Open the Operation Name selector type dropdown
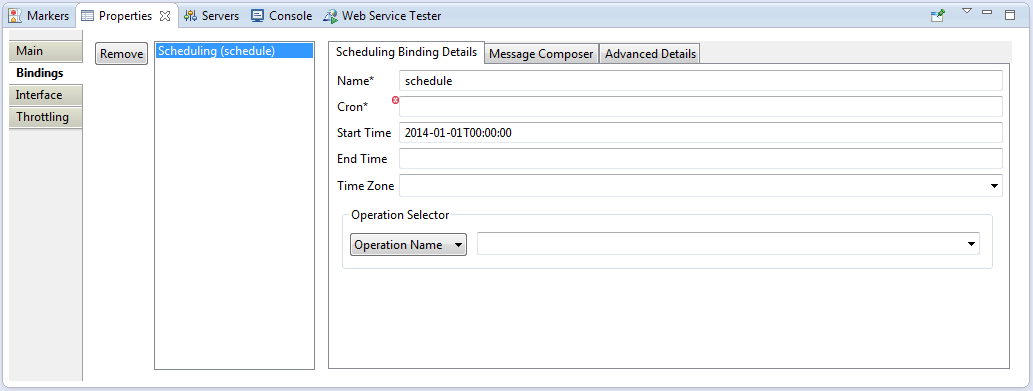The height and width of the screenshot is (391, 1033). click(408, 244)
